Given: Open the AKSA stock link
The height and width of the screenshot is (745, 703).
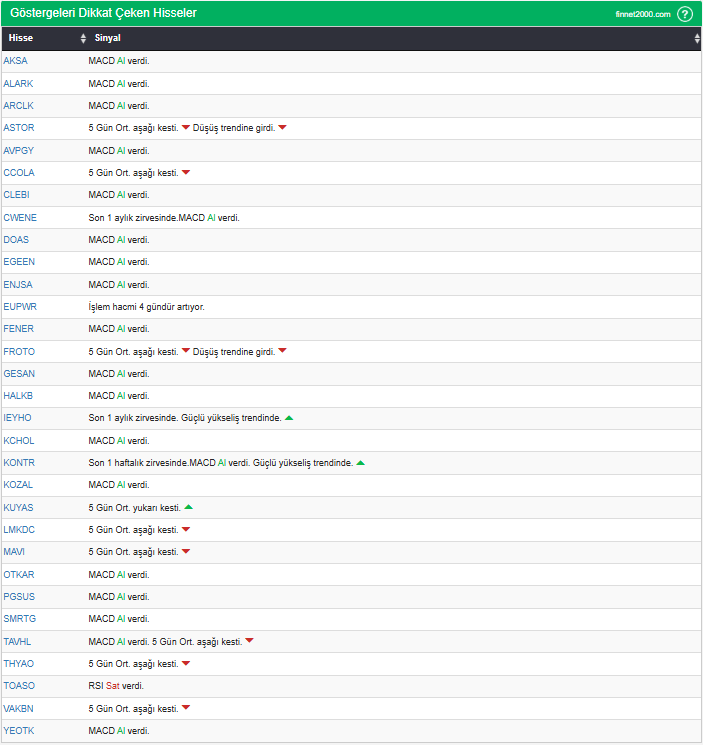Looking at the screenshot, I should tap(16, 61).
